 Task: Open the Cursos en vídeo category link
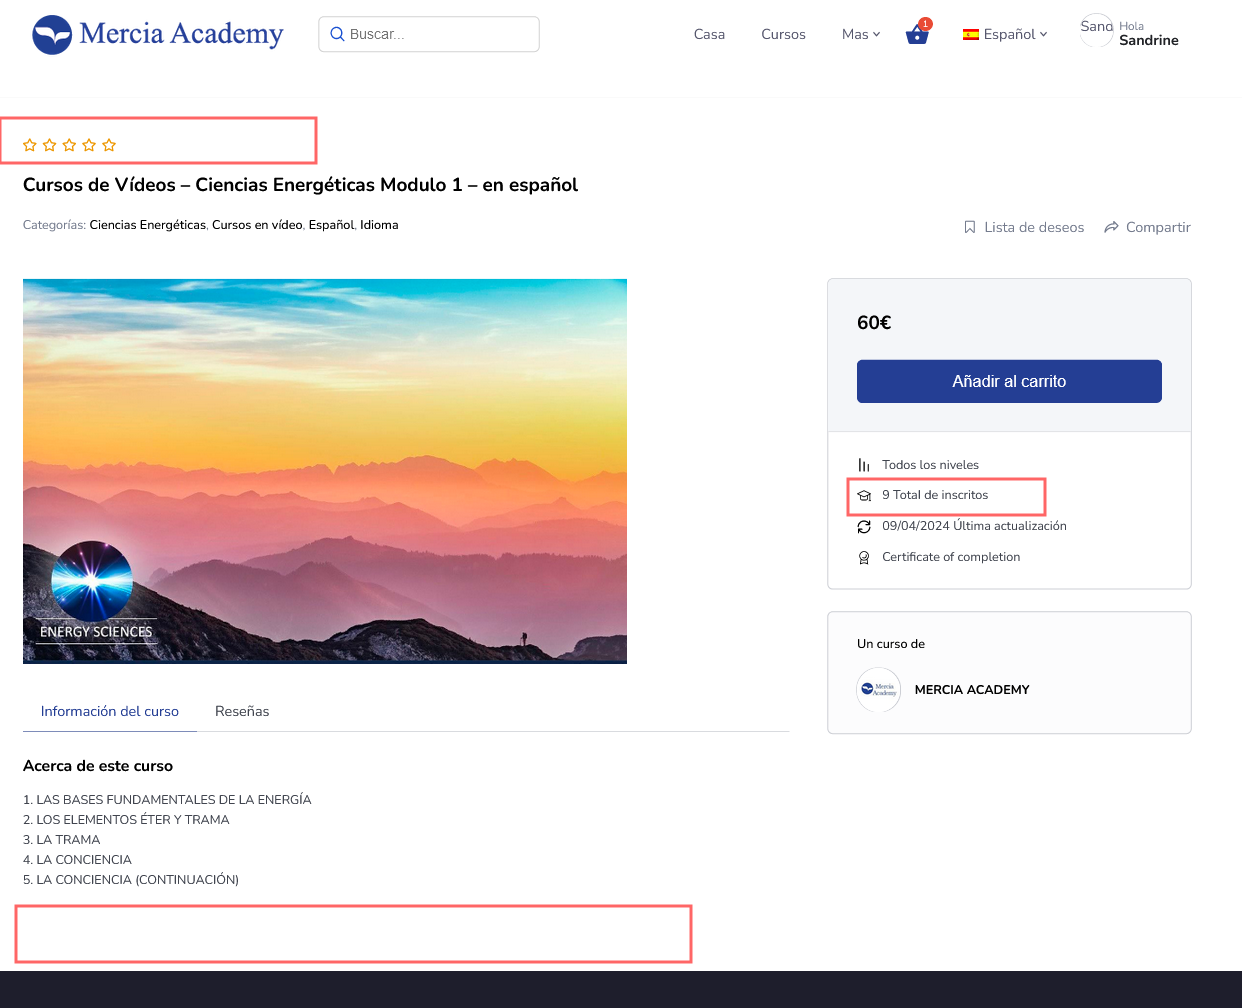(x=257, y=225)
